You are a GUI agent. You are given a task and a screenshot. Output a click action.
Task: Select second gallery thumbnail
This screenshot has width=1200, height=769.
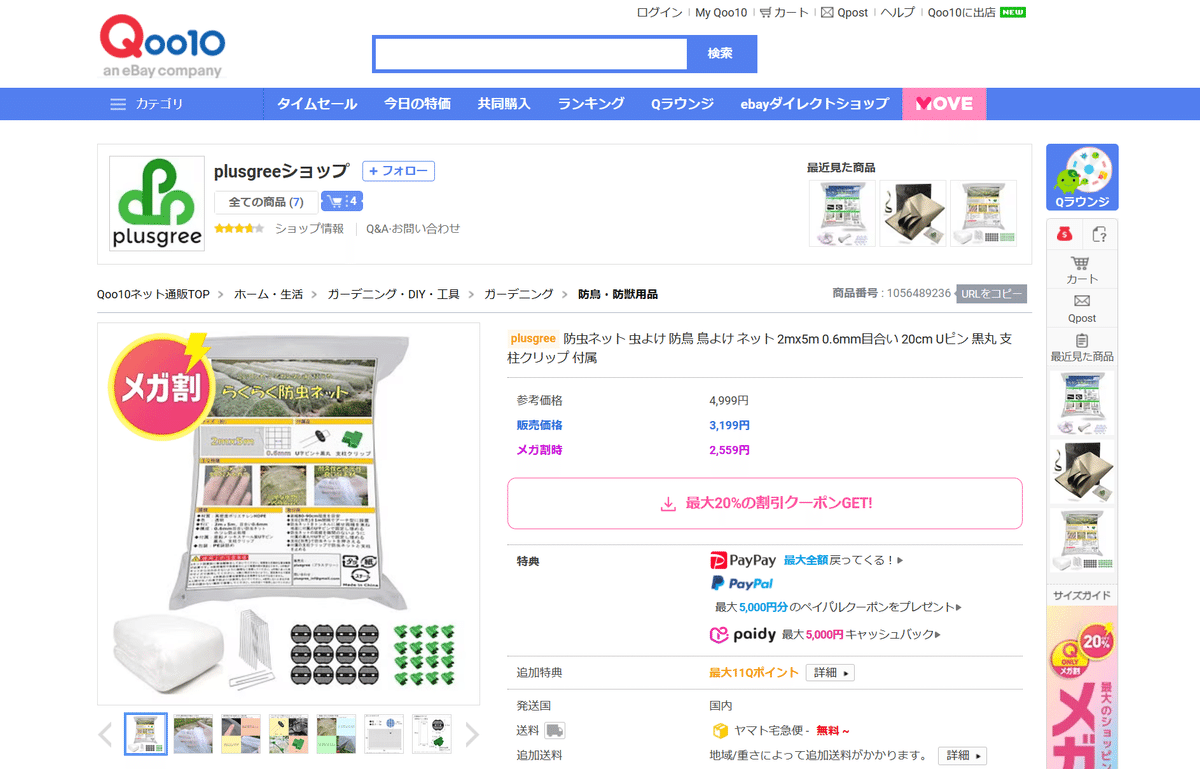click(193, 734)
